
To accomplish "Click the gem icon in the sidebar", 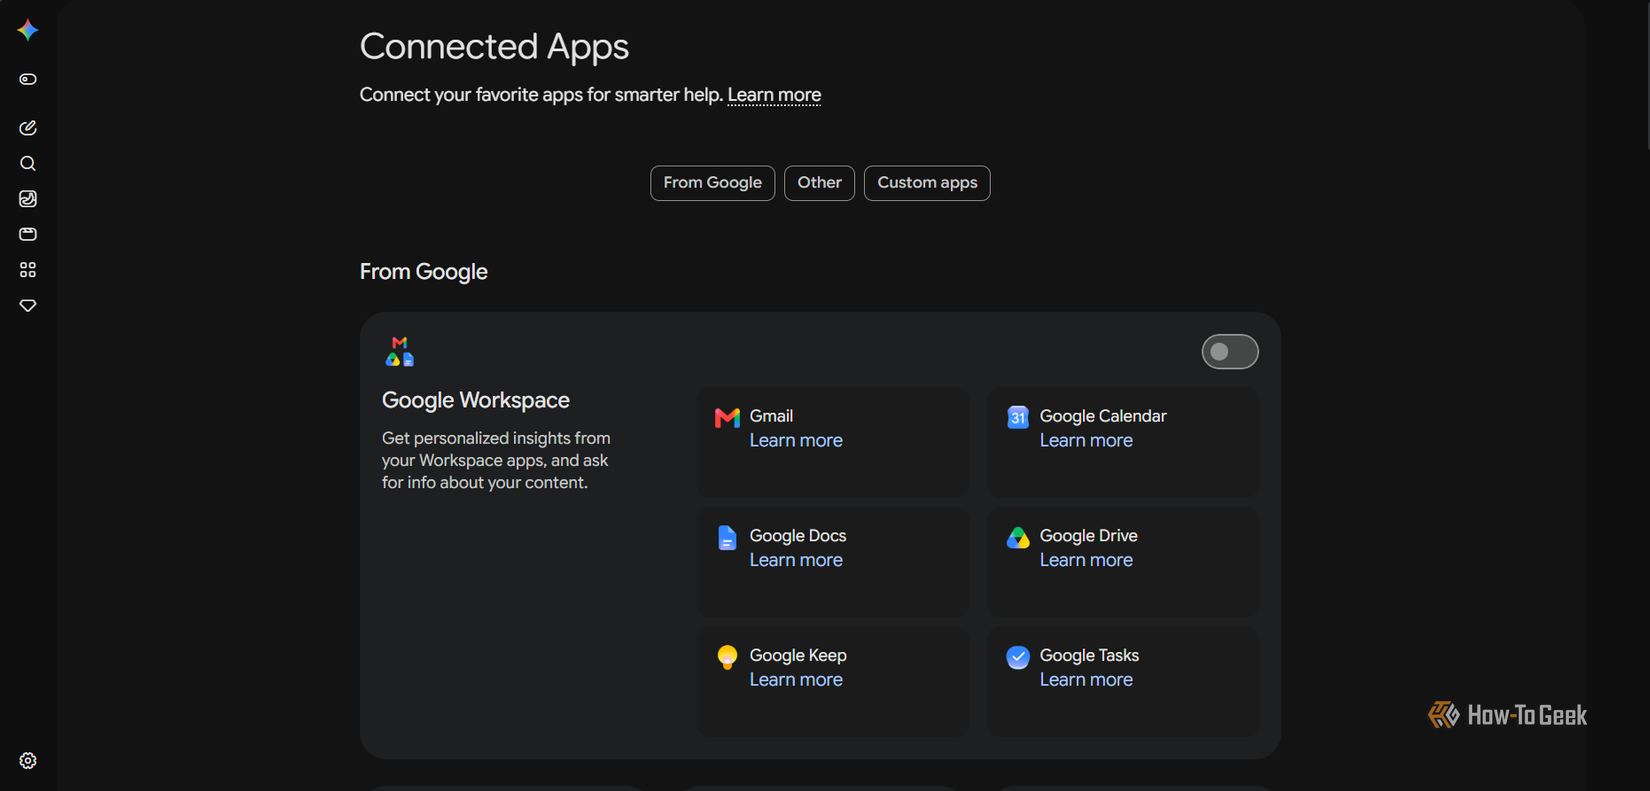I will [28, 306].
